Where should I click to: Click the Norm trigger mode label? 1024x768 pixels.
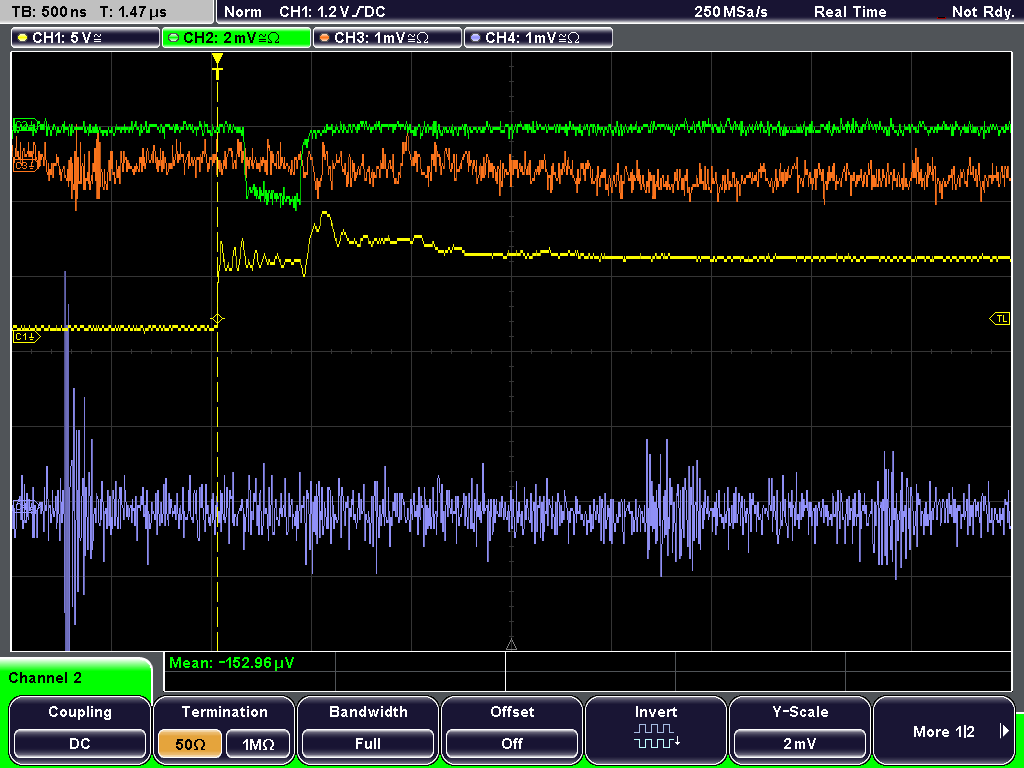click(x=243, y=12)
